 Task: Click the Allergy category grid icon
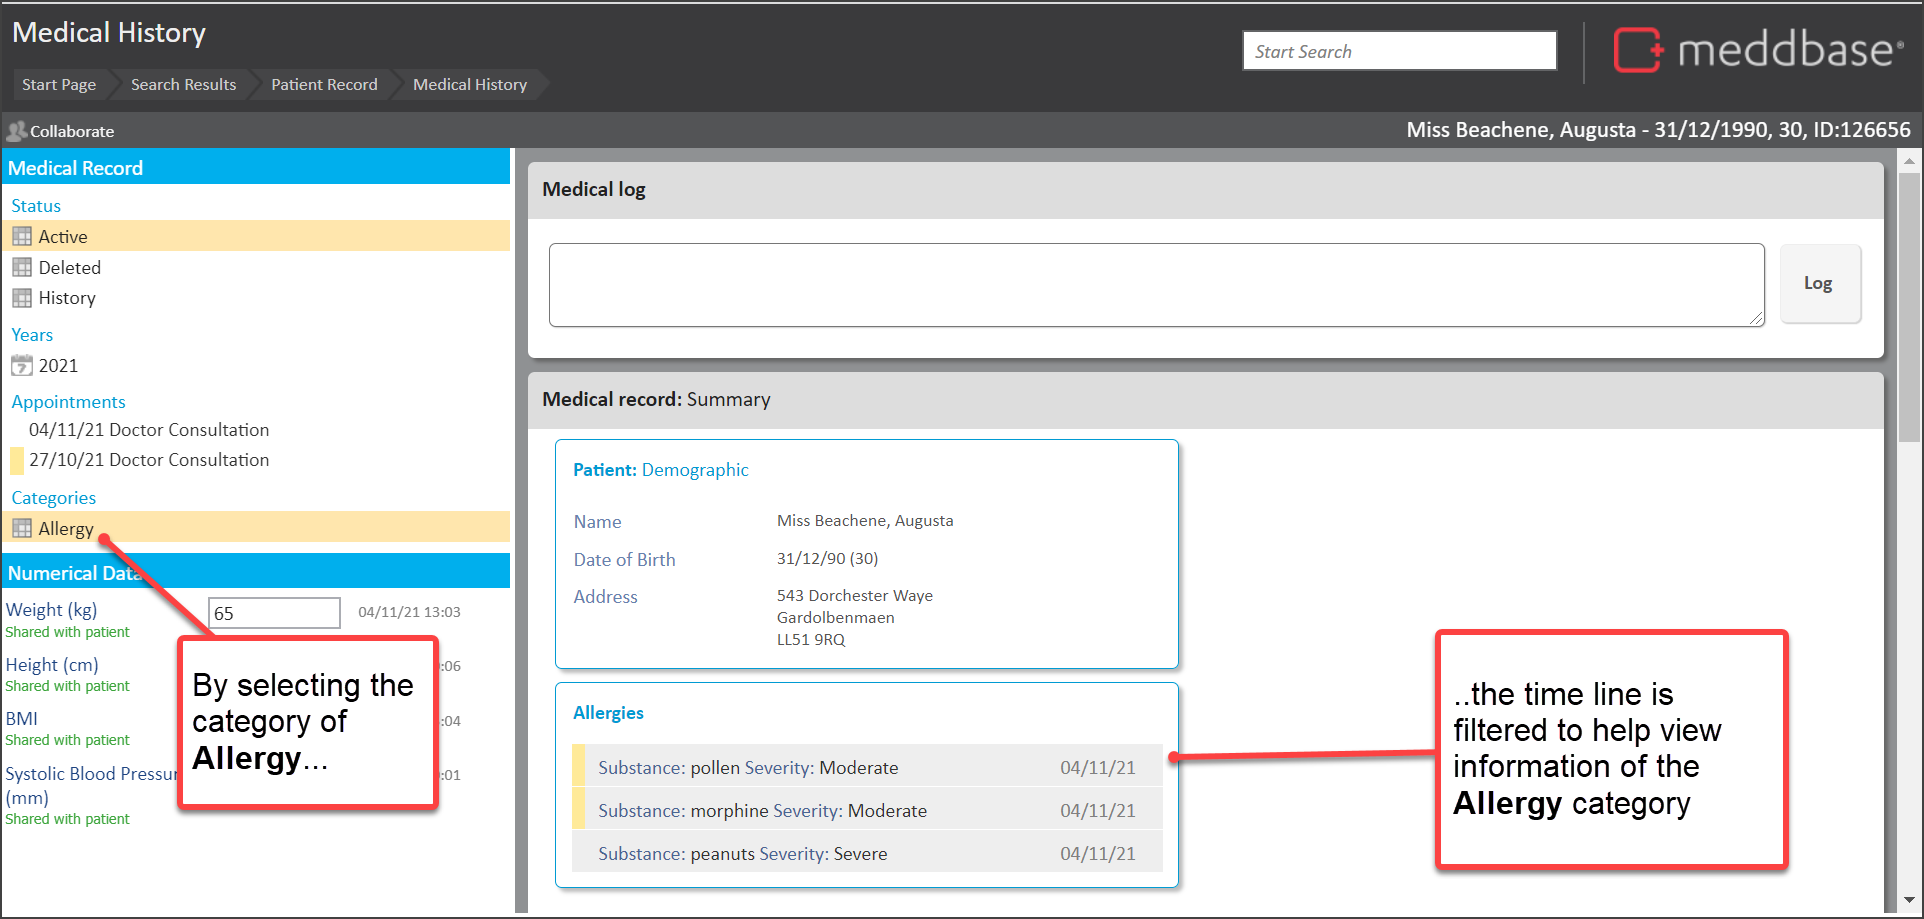(22, 529)
